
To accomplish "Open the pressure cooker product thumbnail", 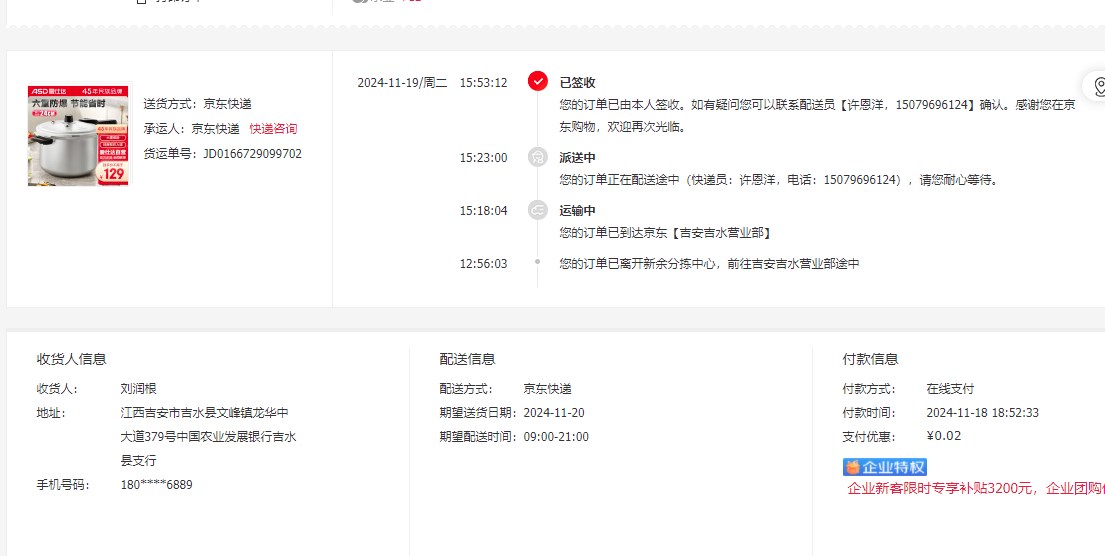I will tap(78, 135).
